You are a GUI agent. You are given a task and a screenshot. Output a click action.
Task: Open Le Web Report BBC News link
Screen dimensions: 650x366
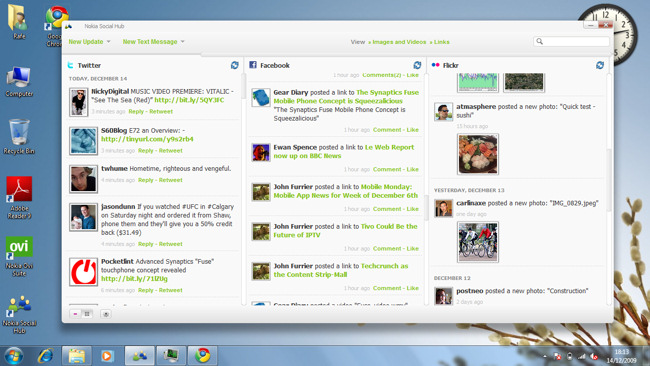point(343,151)
